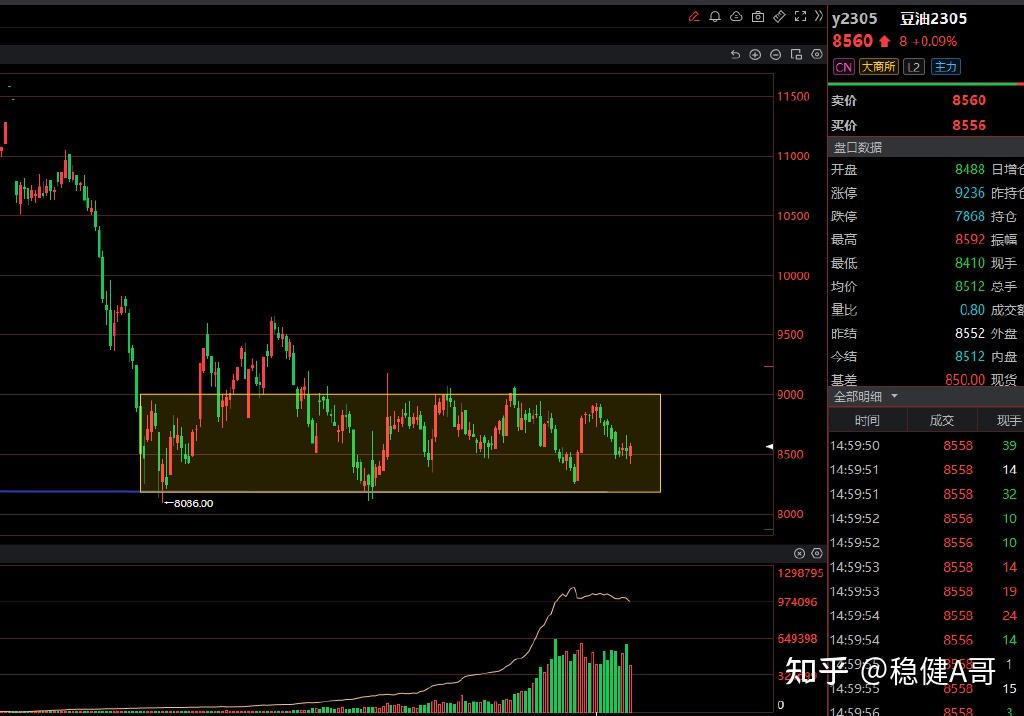This screenshot has width=1024, height=716.
Task: Open price alert bell icon
Action: (715, 16)
